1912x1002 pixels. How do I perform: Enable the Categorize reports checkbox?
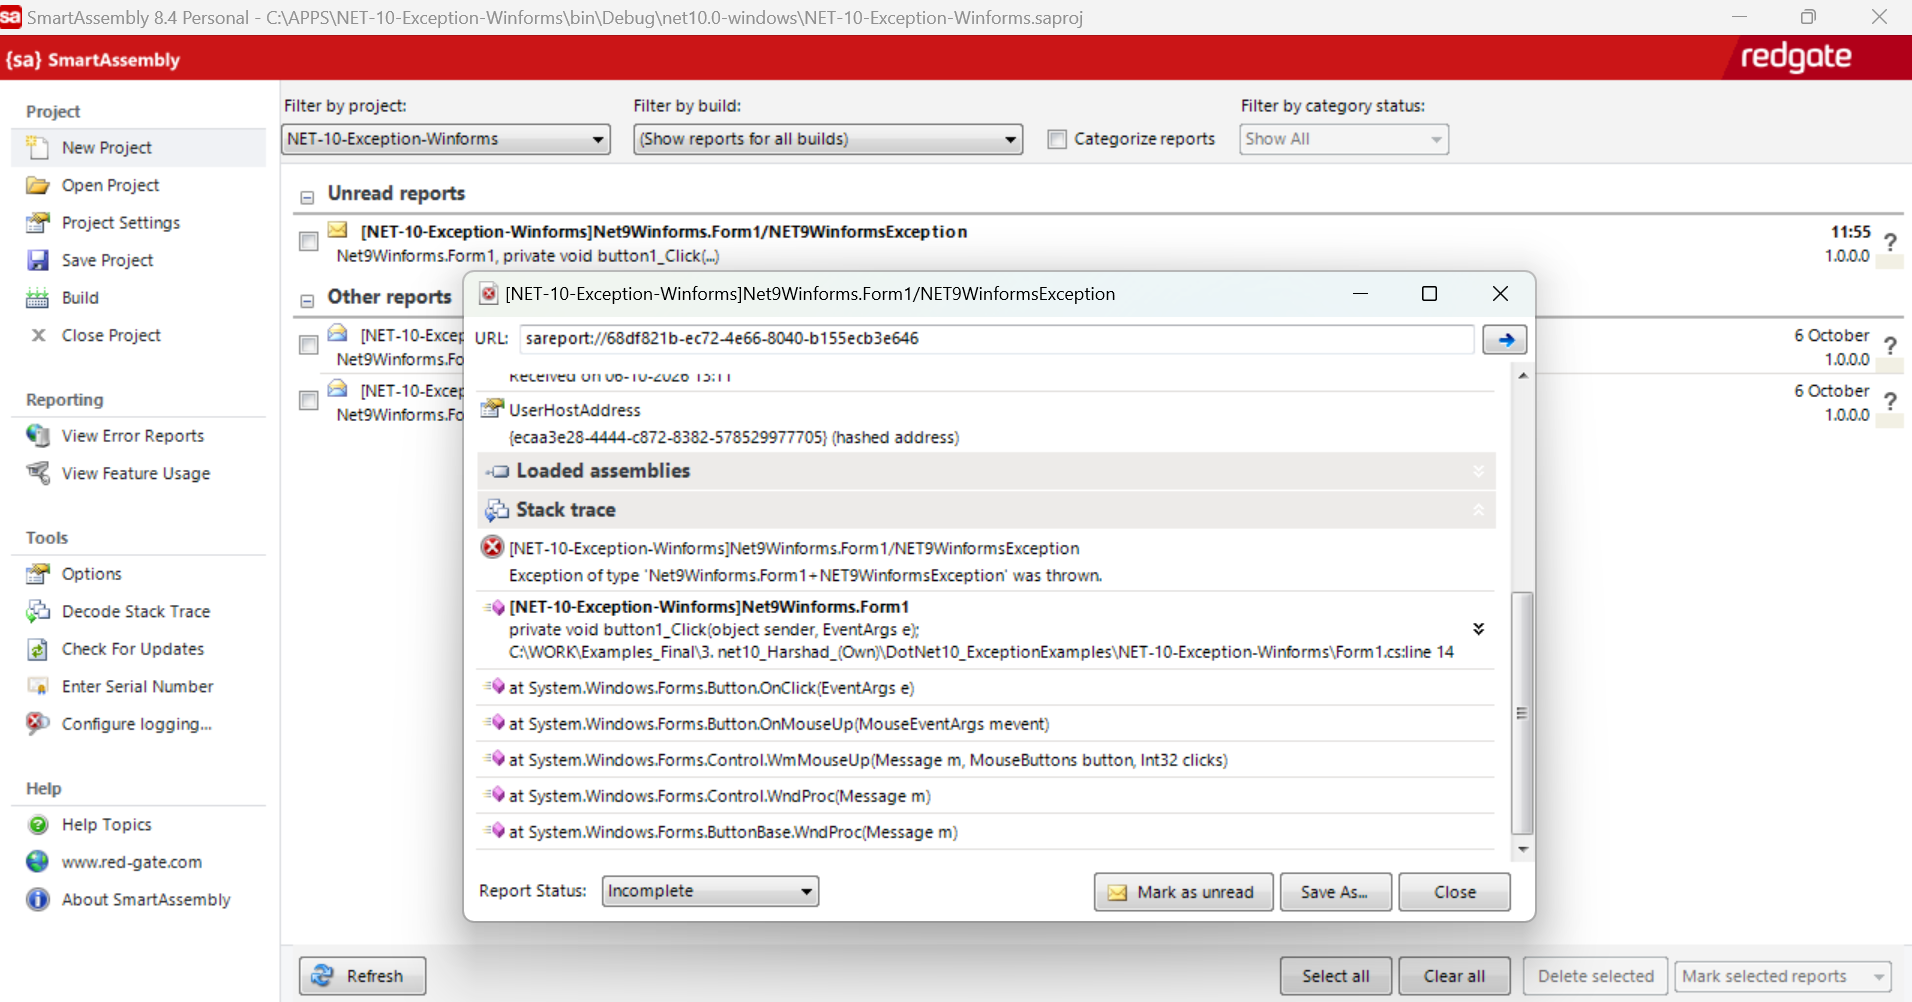point(1057,139)
